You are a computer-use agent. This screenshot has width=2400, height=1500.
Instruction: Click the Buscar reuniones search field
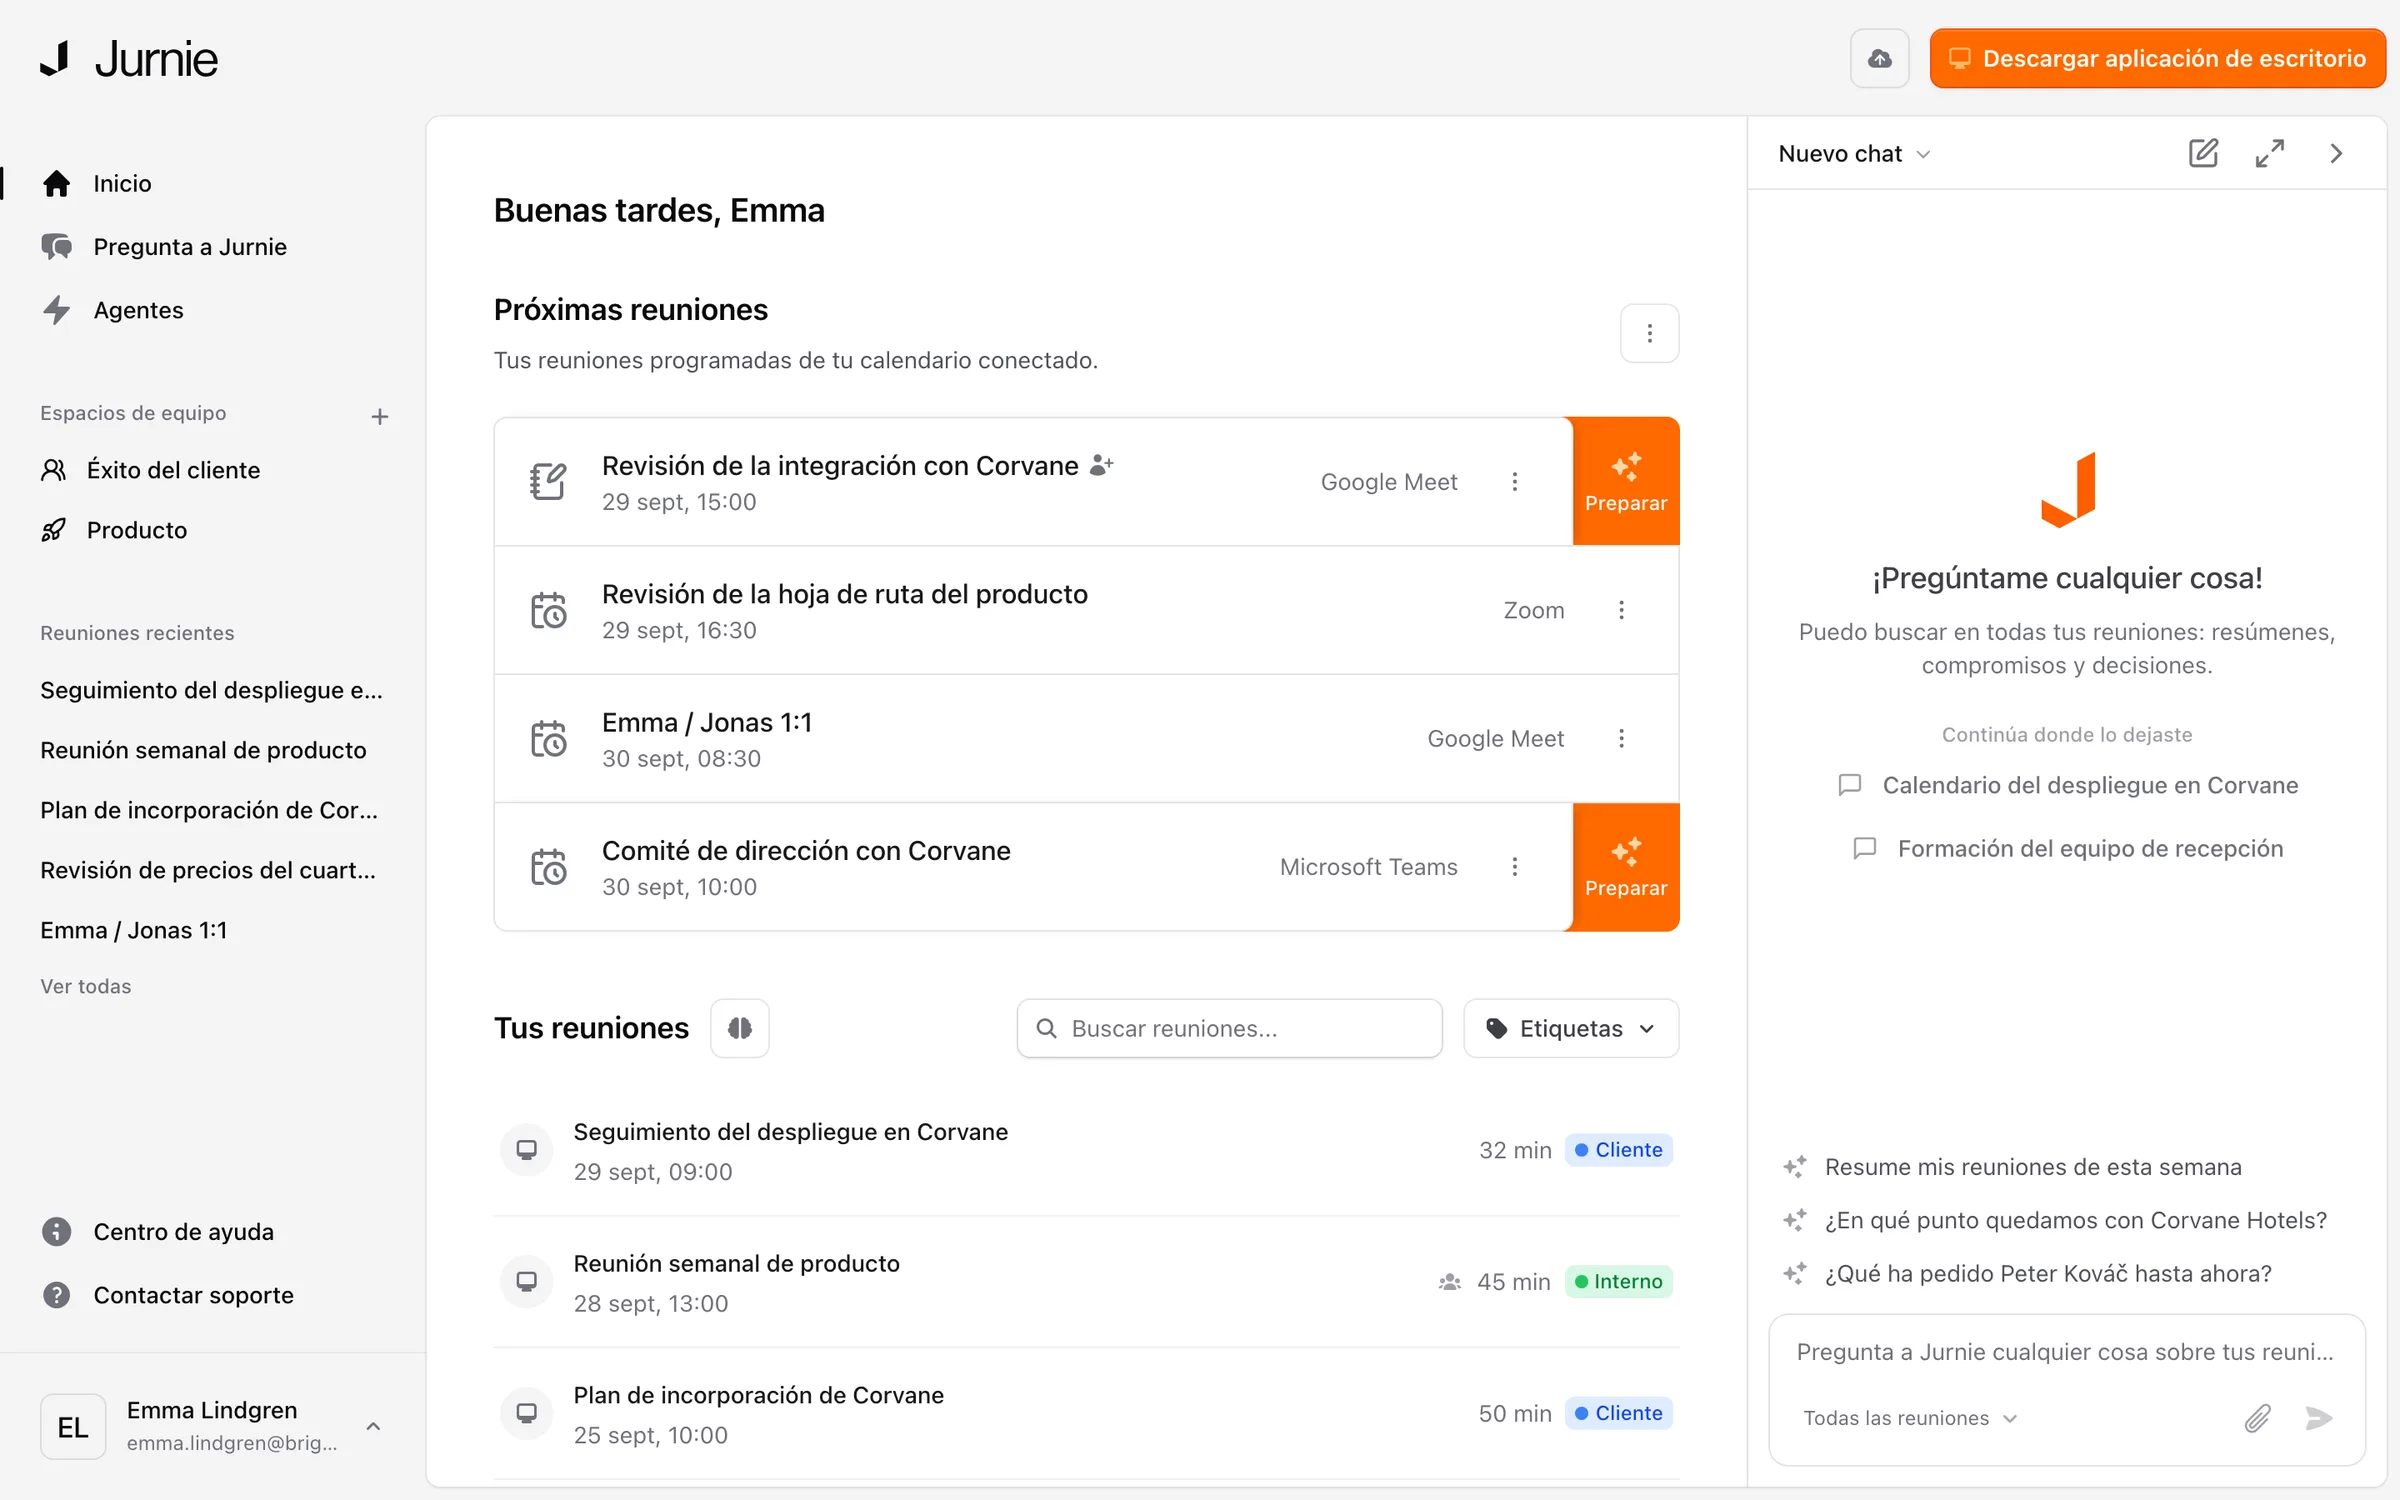(x=1229, y=1028)
